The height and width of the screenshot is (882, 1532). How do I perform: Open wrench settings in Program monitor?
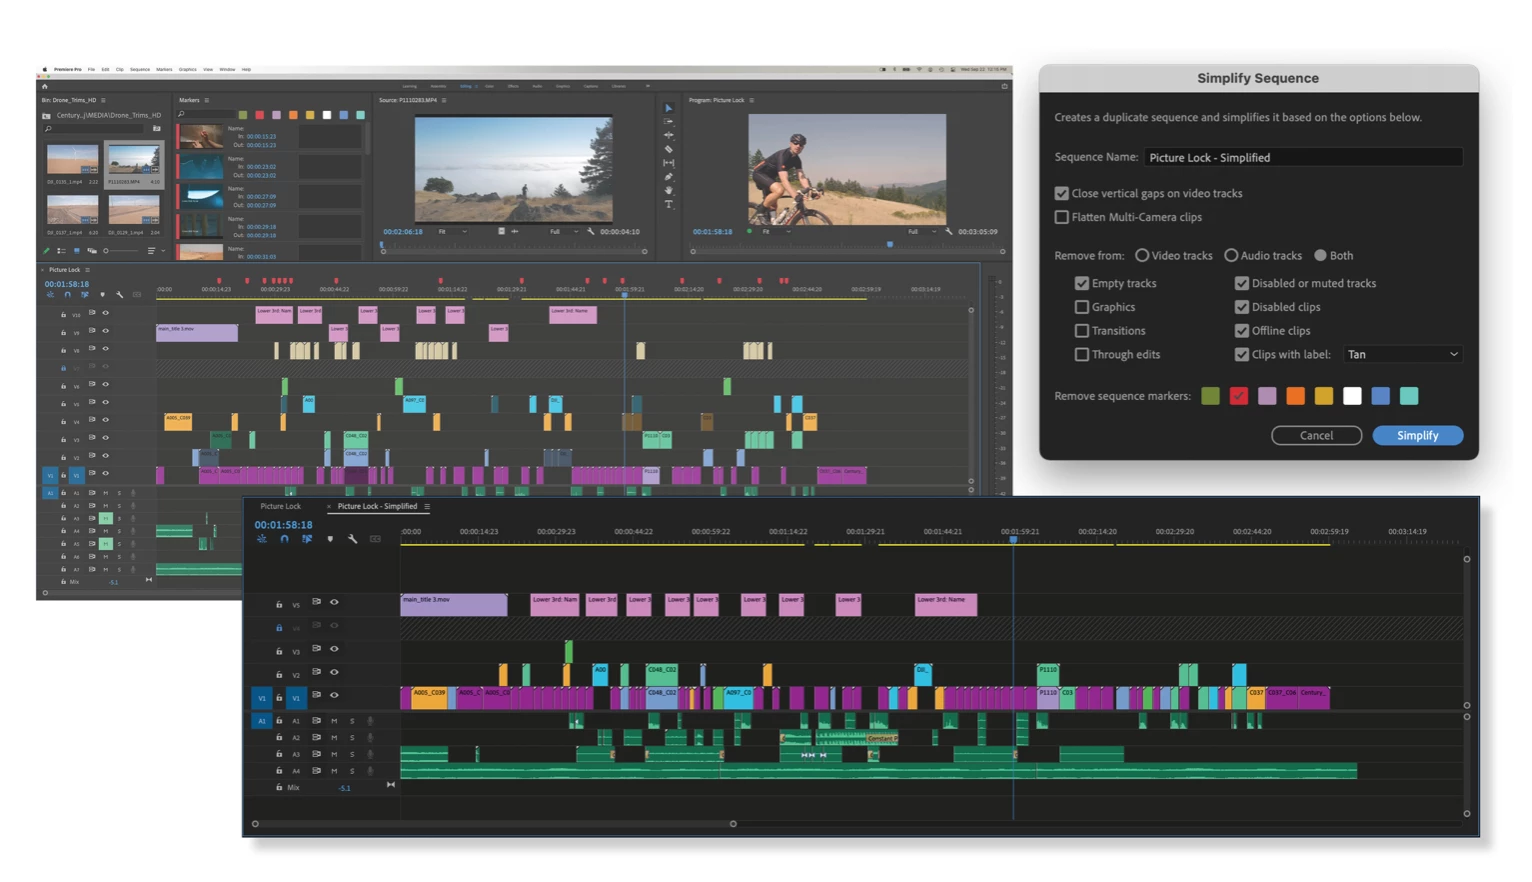point(949,231)
